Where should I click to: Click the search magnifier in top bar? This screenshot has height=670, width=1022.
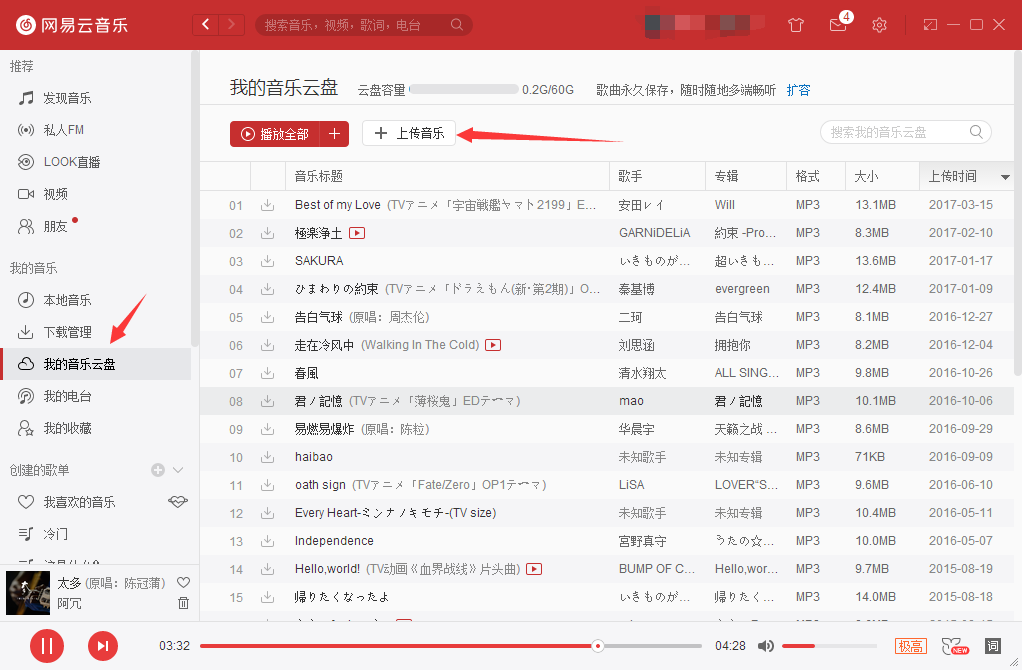456,25
